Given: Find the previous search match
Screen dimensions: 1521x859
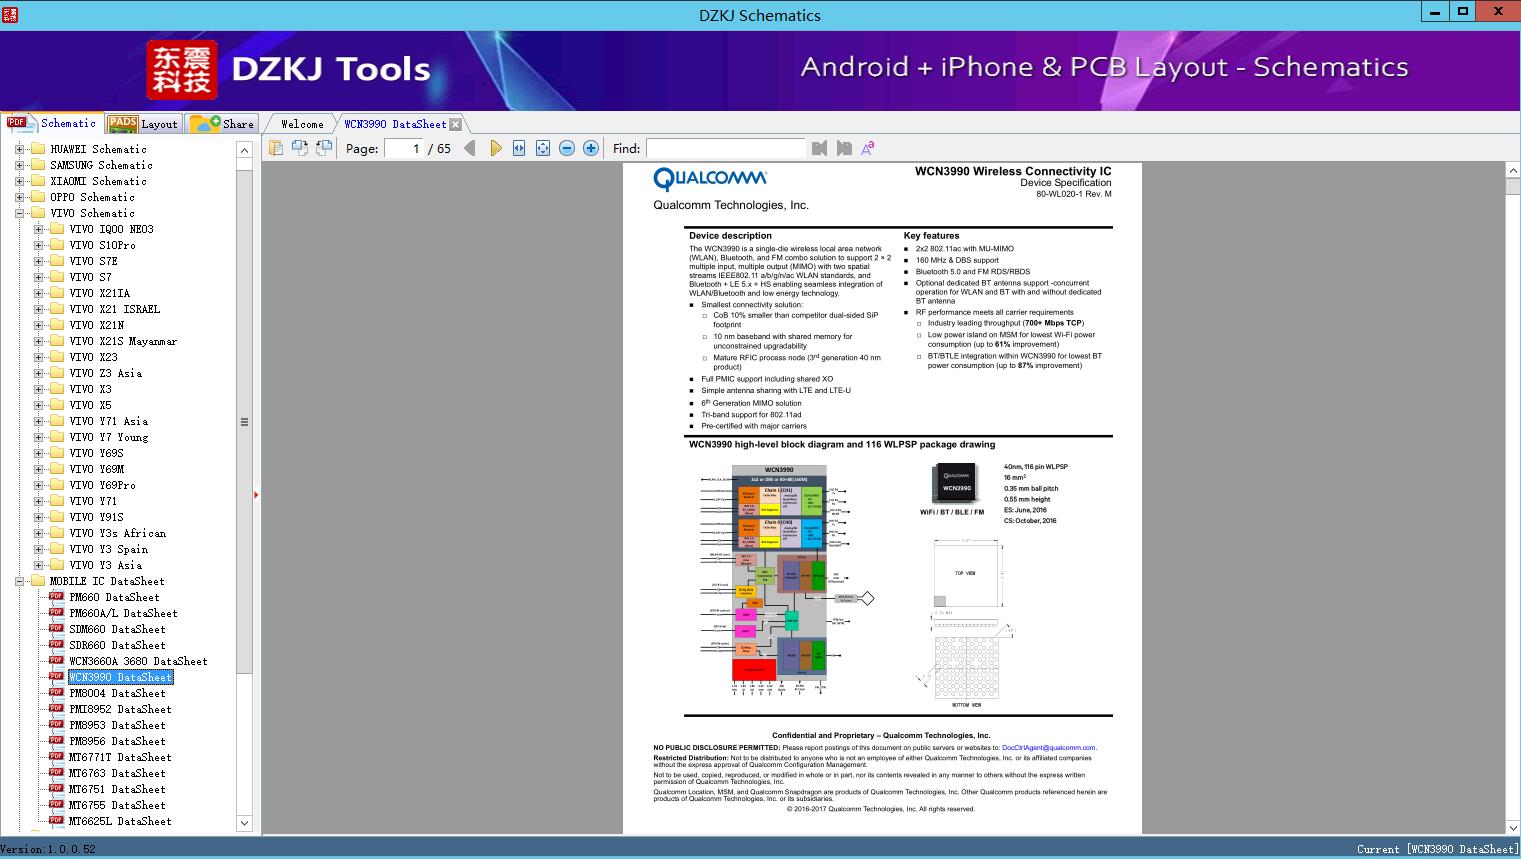Looking at the screenshot, I should pos(820,148).
